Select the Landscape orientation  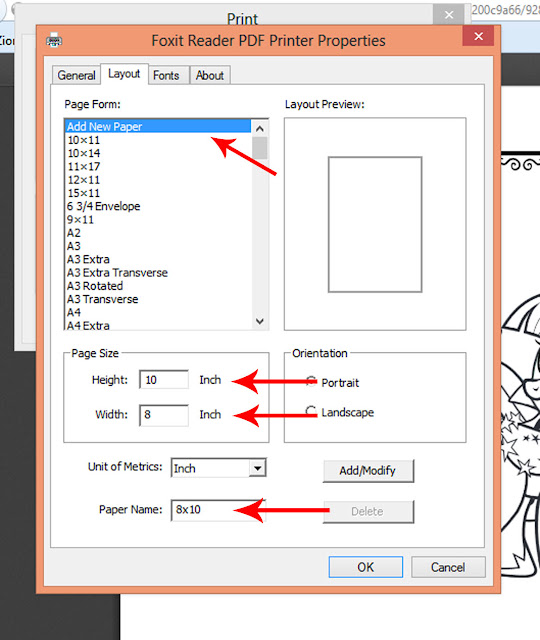[340, 412]
